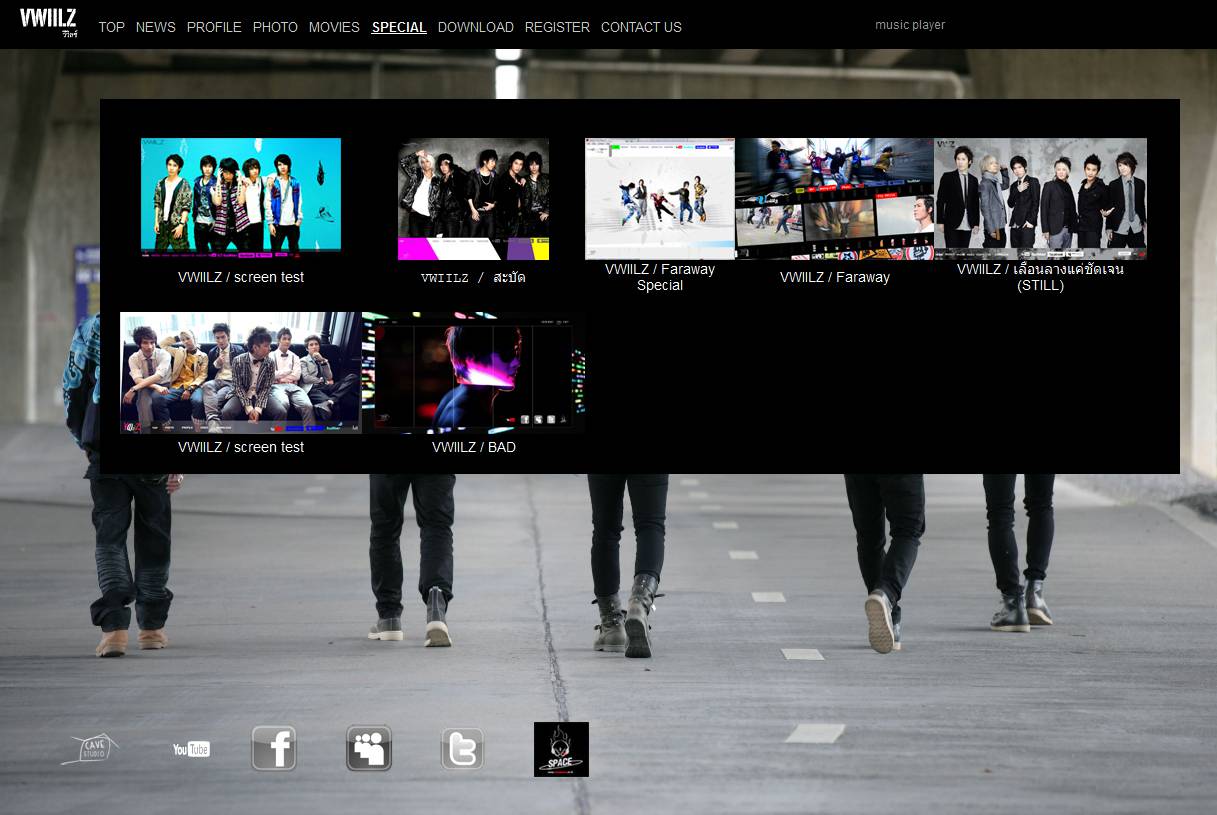Click the Twitter icon

pyautogui.click(x=462, y=749)
